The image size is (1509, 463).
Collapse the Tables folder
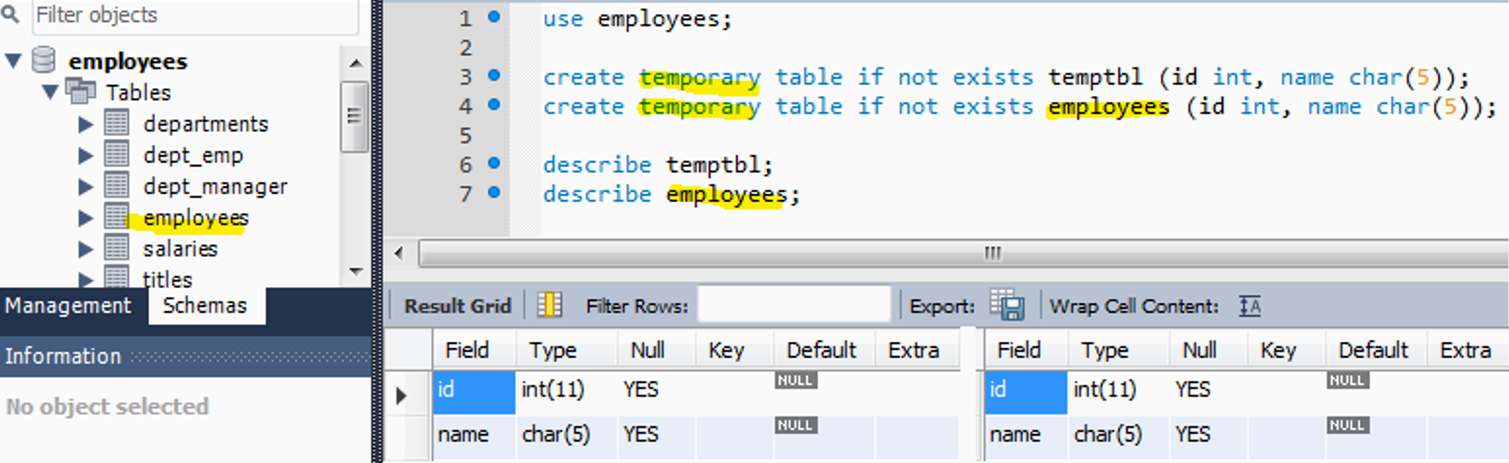tap(49, 92)
